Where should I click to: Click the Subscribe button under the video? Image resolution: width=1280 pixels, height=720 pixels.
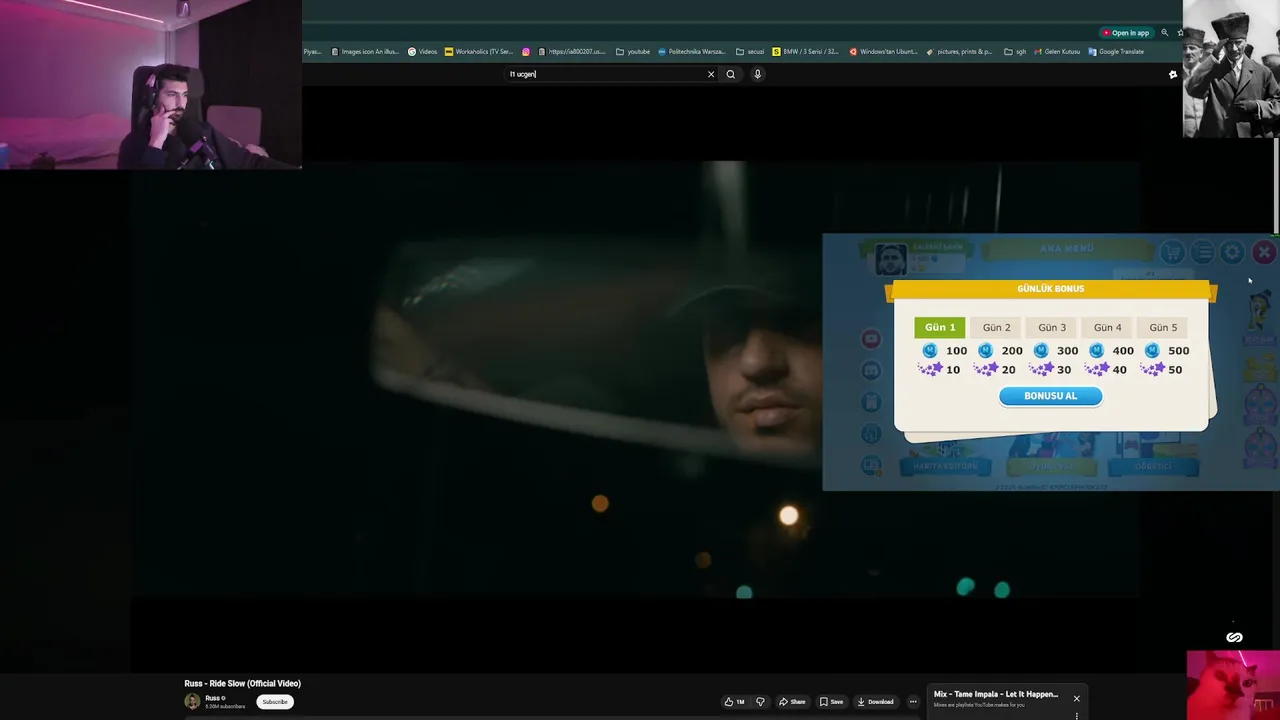click(275, 702)
